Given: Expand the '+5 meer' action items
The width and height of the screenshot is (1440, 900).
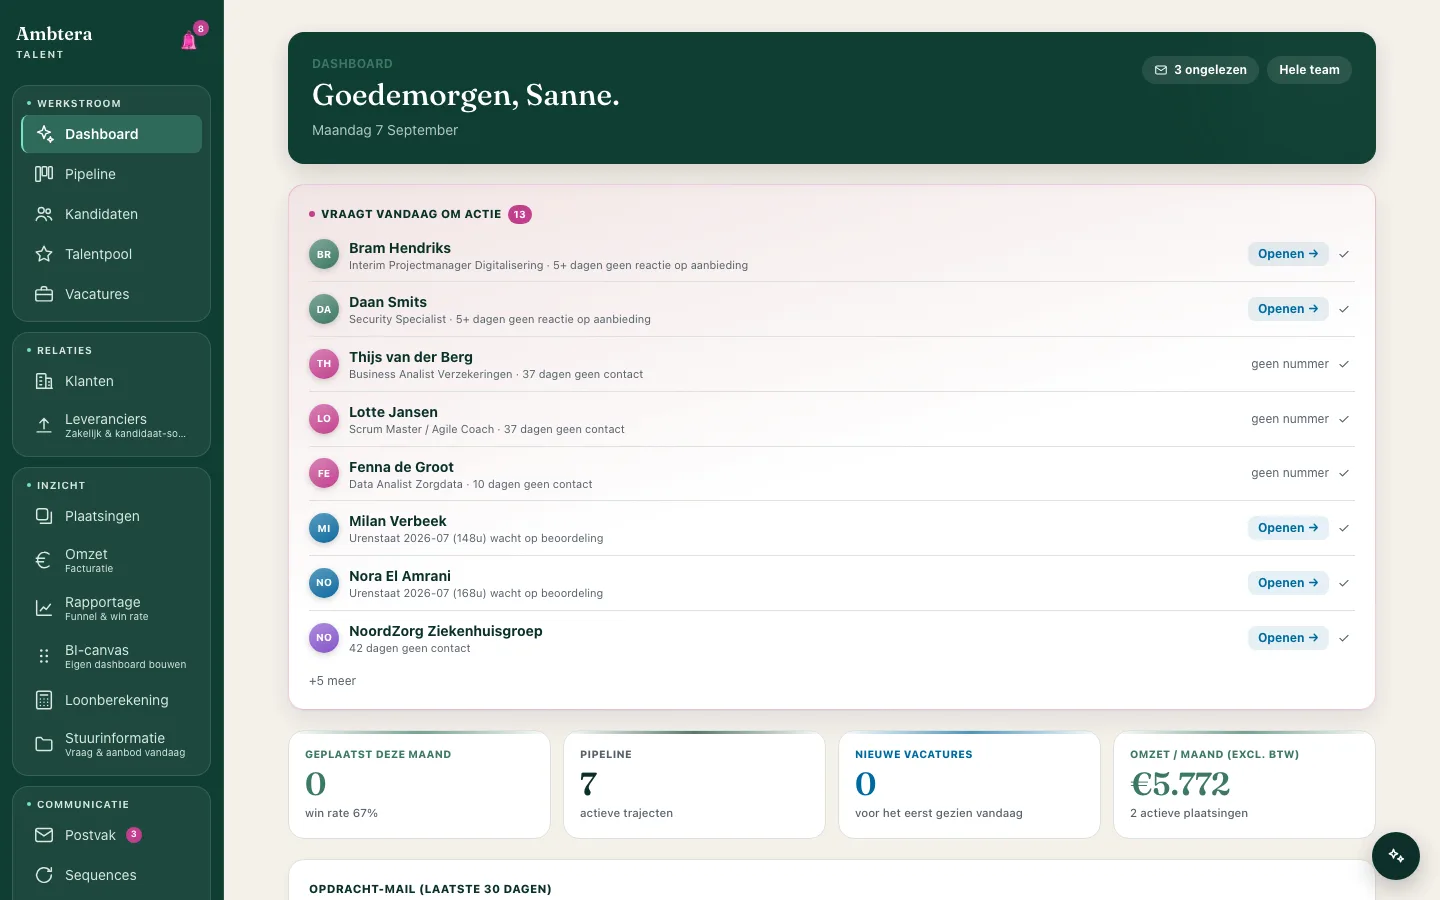Looking at the screenshot, I should pyautogui.click(x=332, y=681).
